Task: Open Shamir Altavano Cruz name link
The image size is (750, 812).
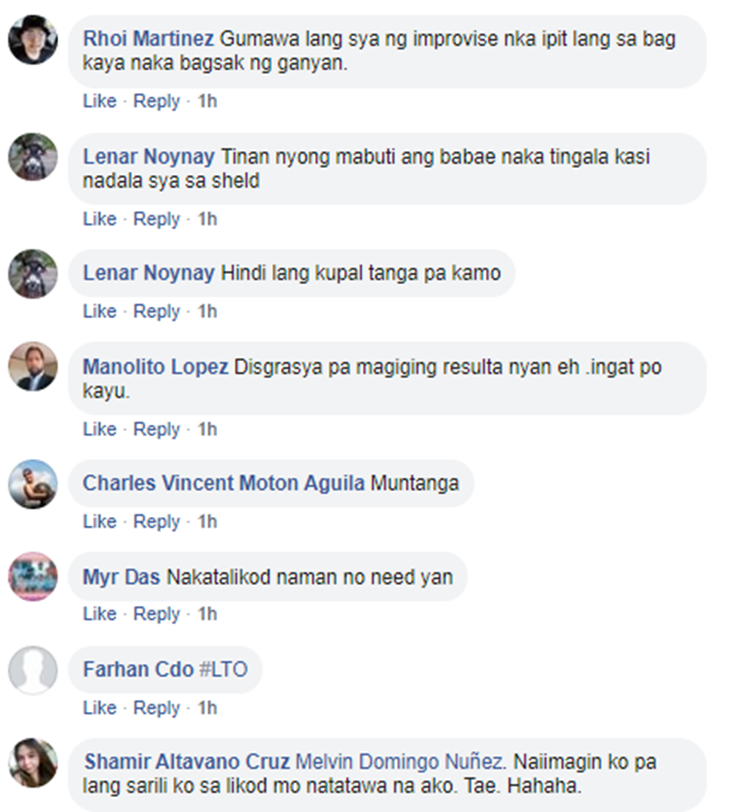Action: point(187,762)
